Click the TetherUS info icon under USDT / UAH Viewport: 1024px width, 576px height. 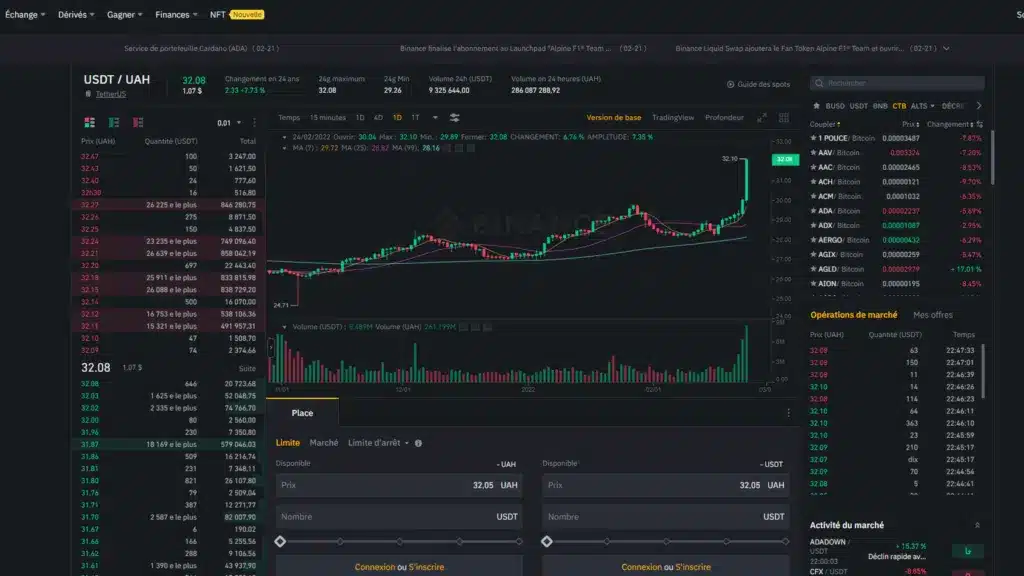(x=88, y=94)
